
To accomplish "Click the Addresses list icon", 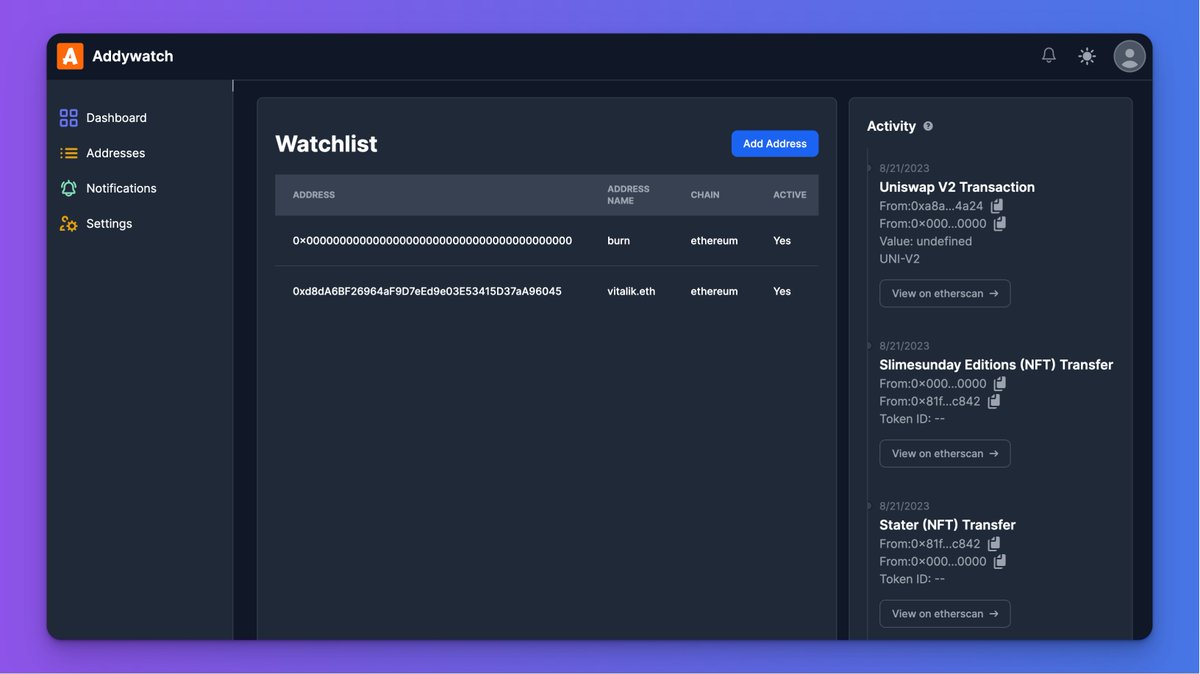I will pos(68,153).
